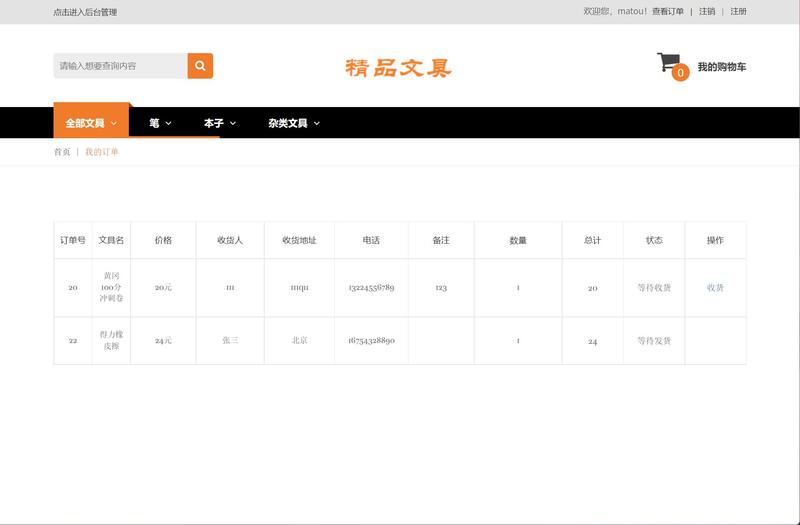Screen dimensions: 800x525
Task: Click recipient 张三 cell
Action: pos(230,340)
